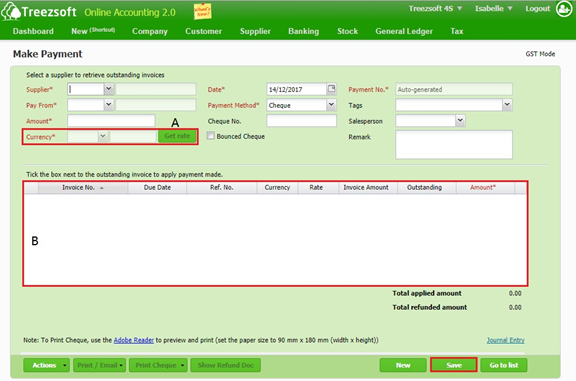The width and height of the screenshot is (576, 381).
Task: Click the Date field showing 14/12/2017
Action: 296,89
